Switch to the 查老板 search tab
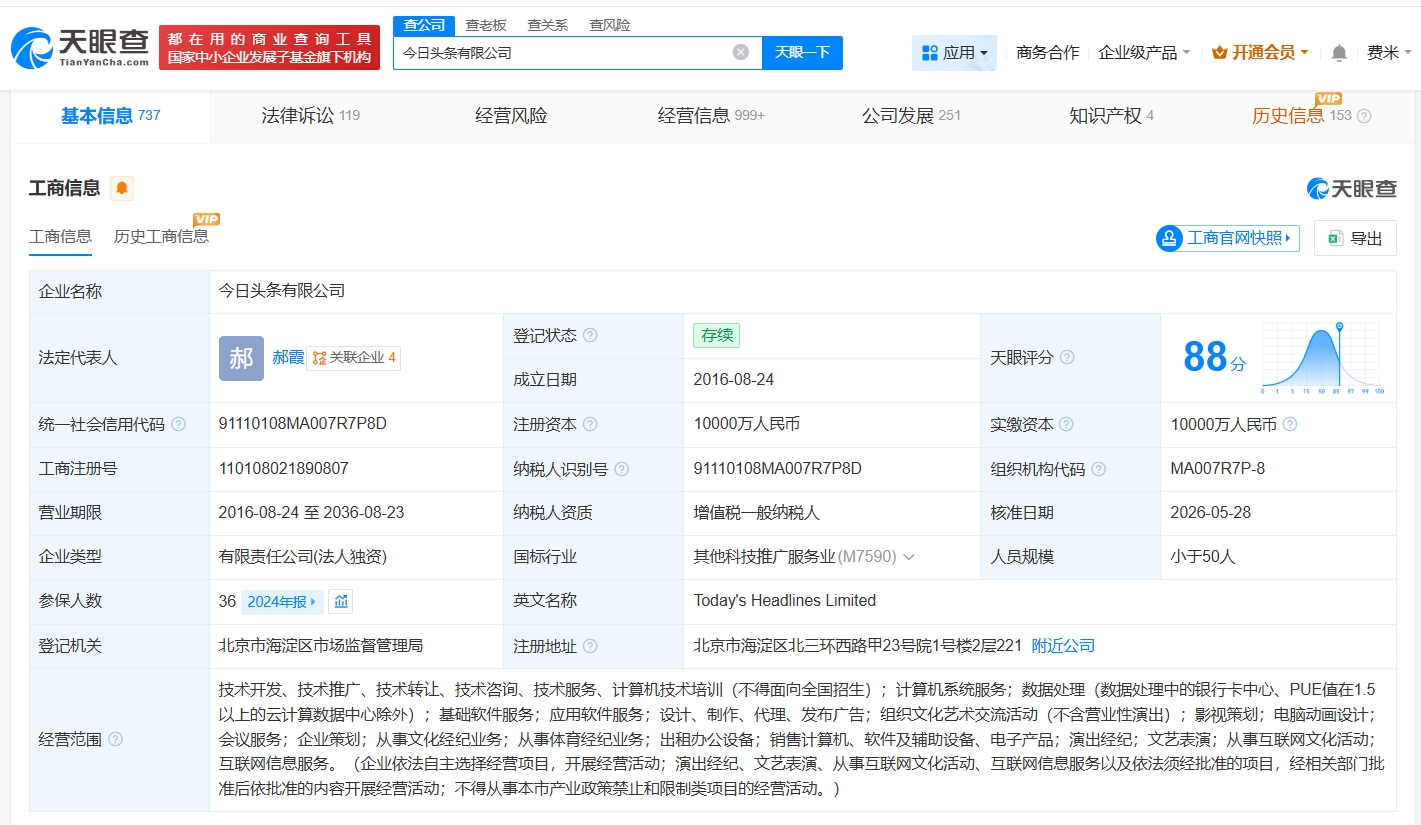 point(486,25)
